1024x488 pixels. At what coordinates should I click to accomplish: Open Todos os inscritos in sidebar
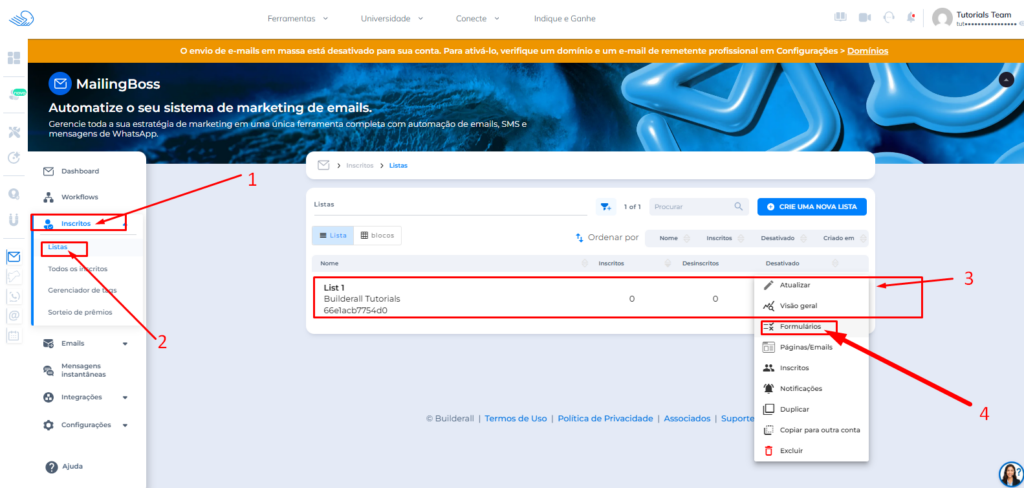[x=78, y=269]
